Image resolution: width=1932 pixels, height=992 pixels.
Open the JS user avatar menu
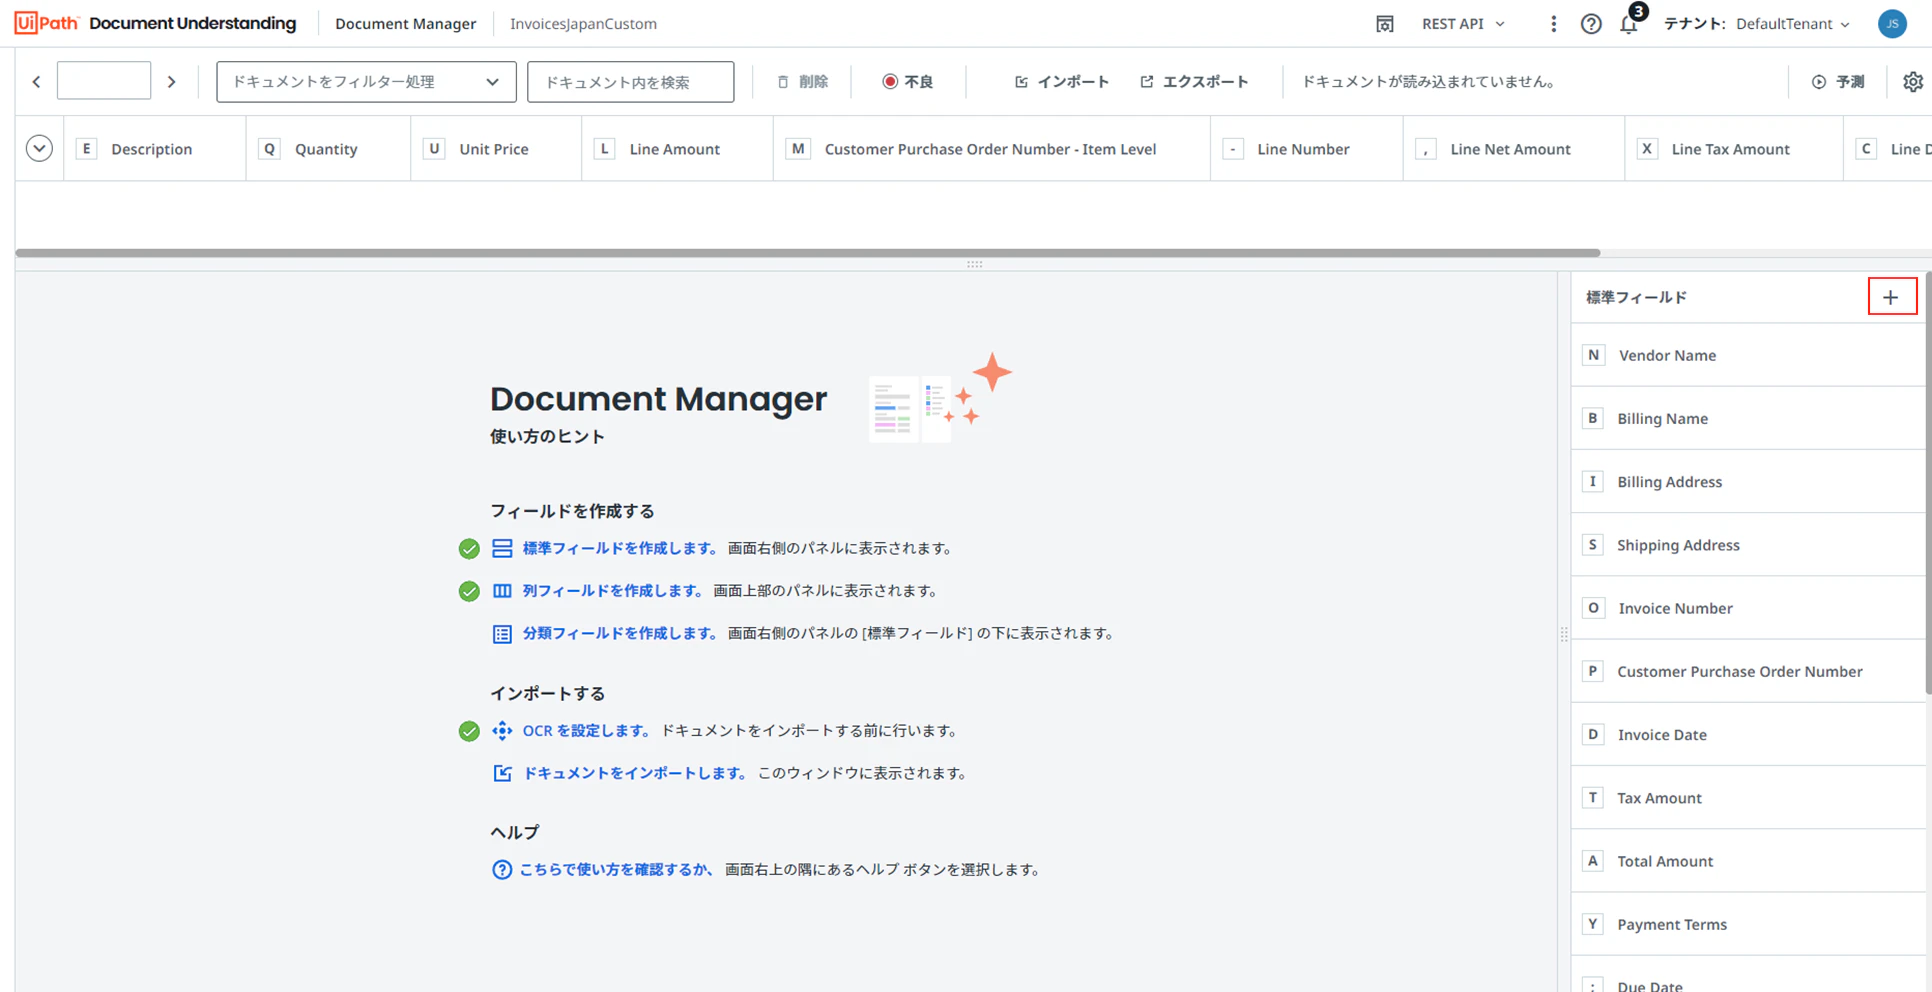1892,24
